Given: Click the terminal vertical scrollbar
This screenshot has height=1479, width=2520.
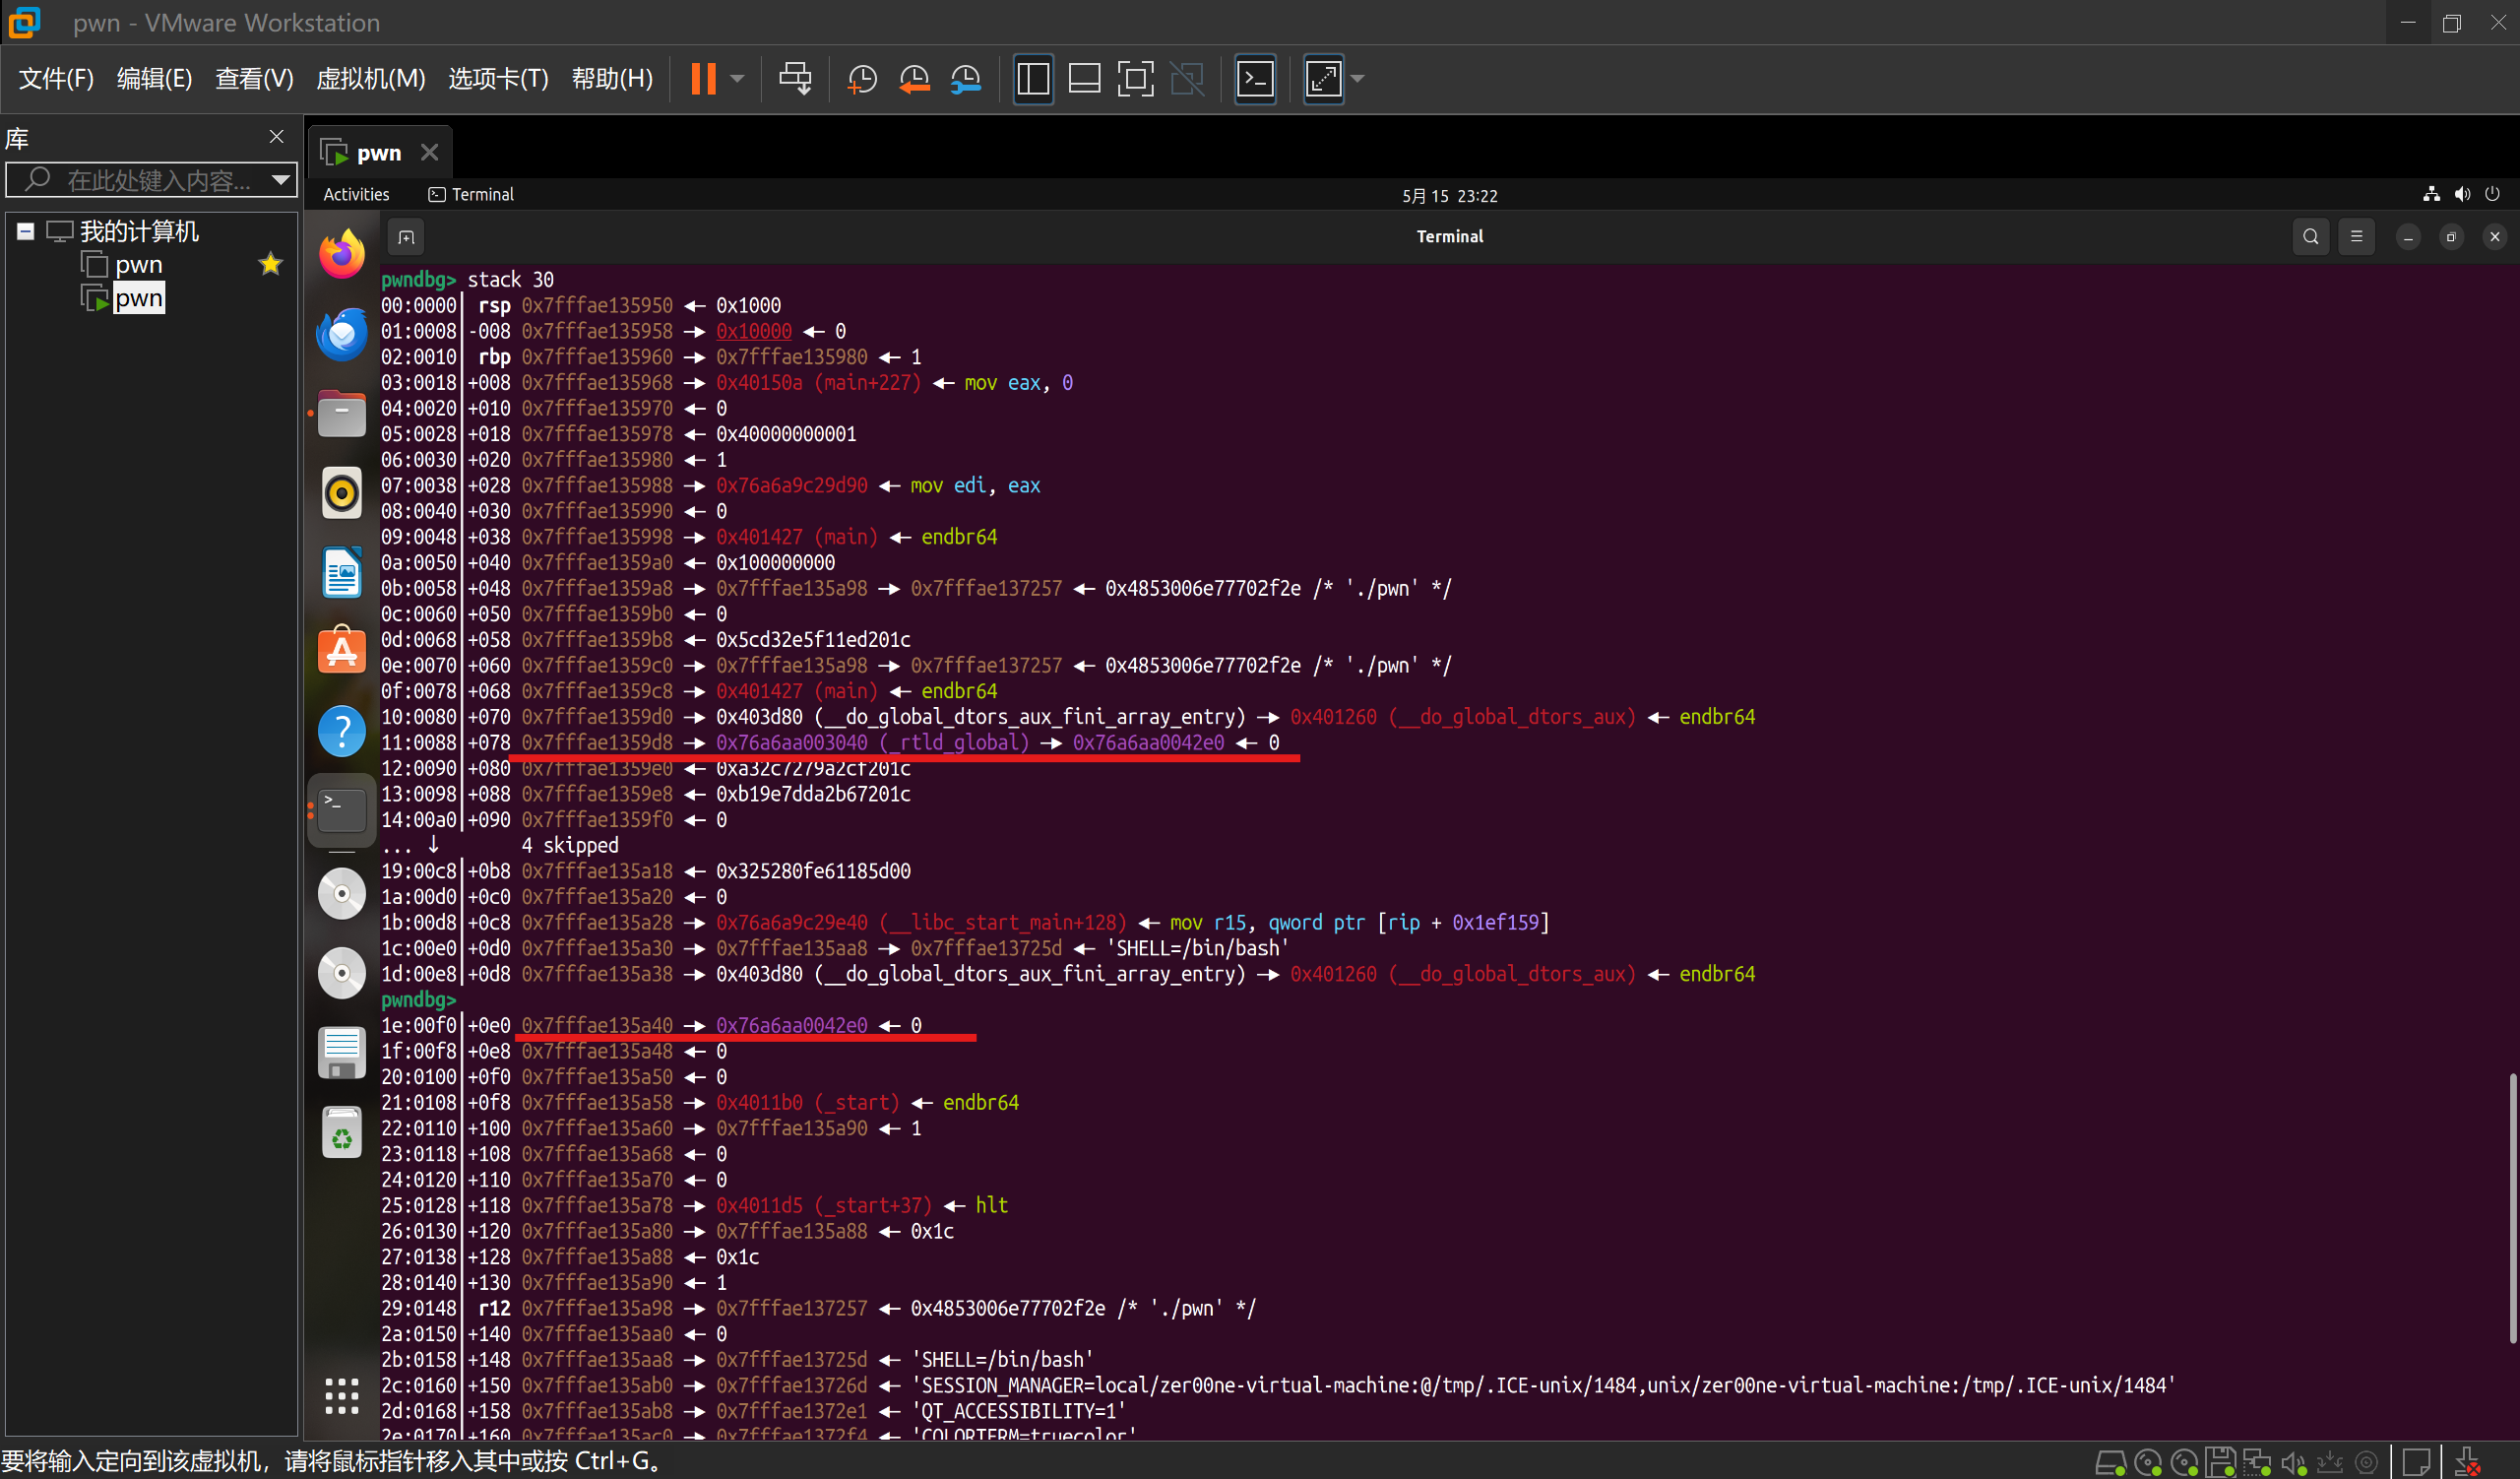Looking at the screenshot, I should 2511,1207.
